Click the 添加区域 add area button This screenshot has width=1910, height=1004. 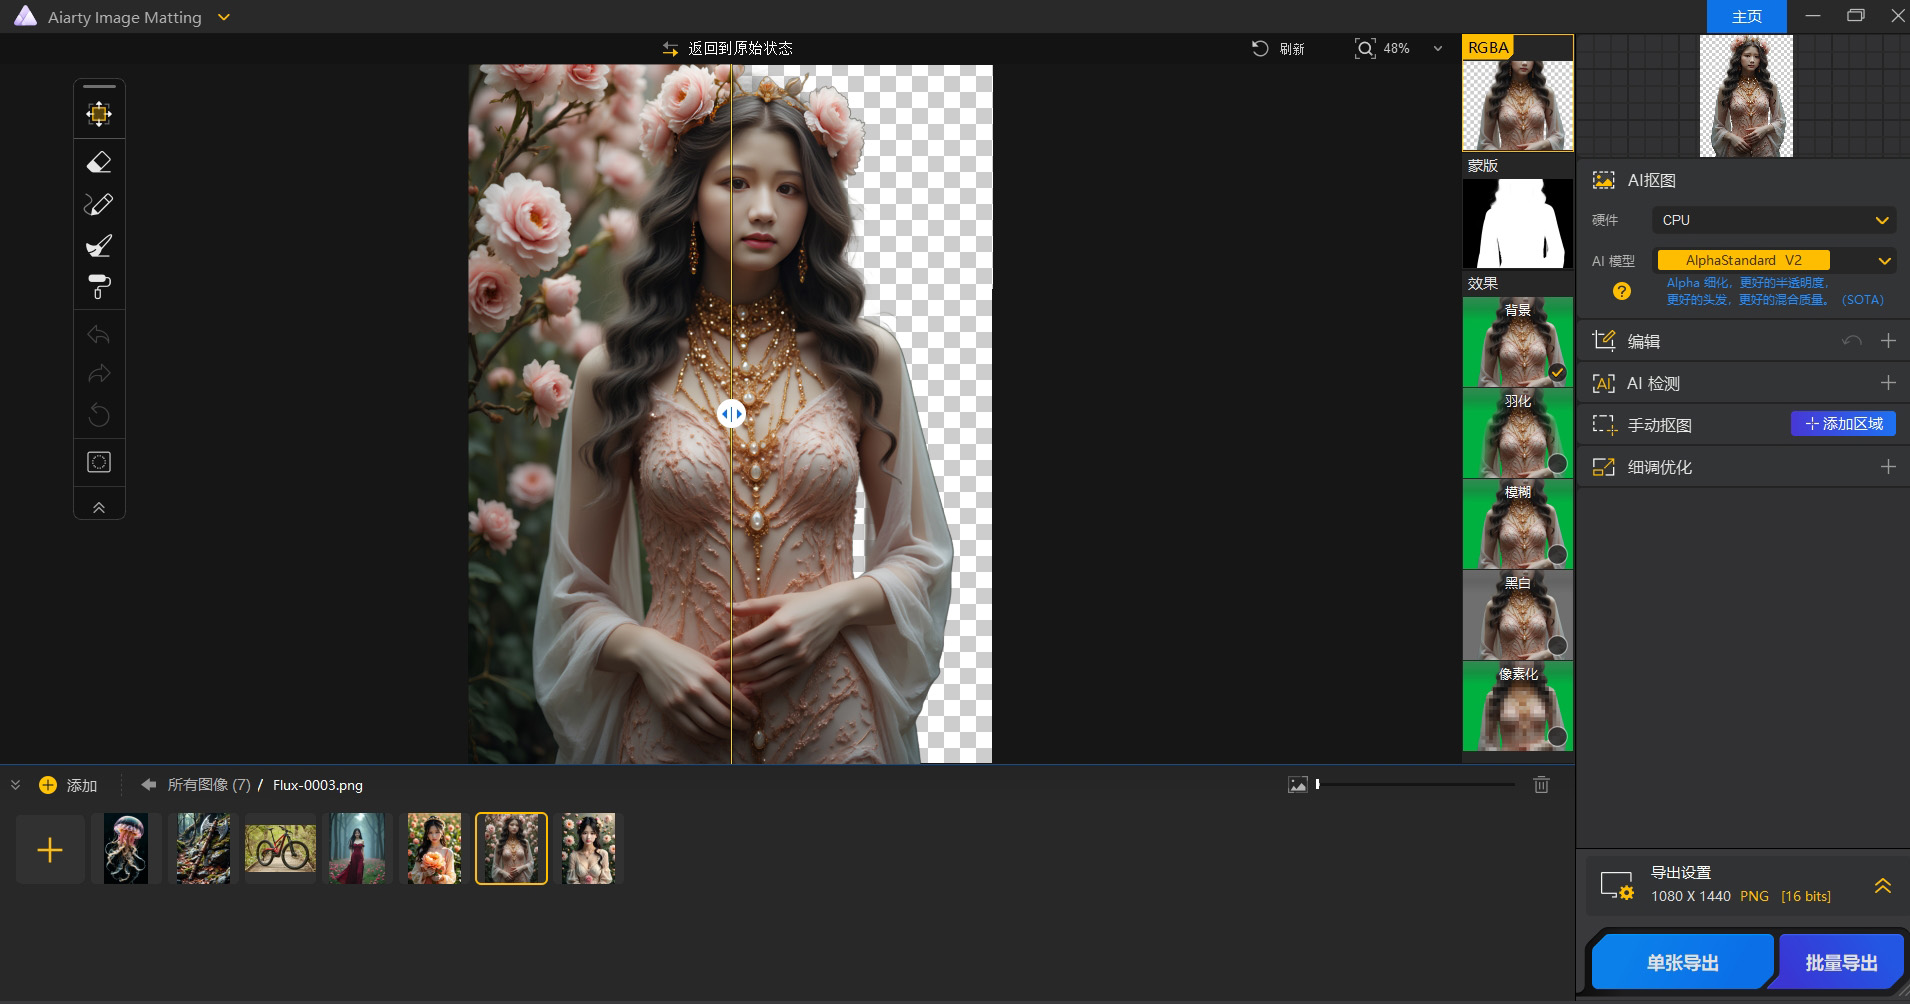(x=1843, y=424)
